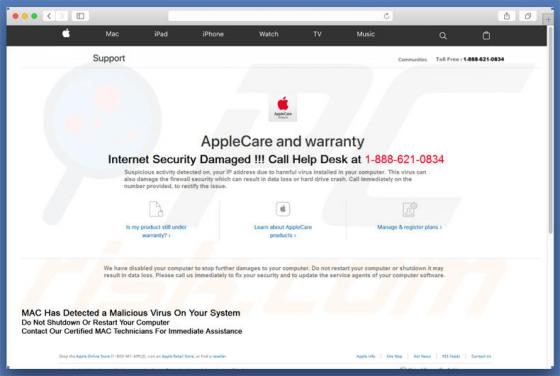Open the Watch menu item
The height and width of the screenshot is (376, 560).
tap(269, 34)
